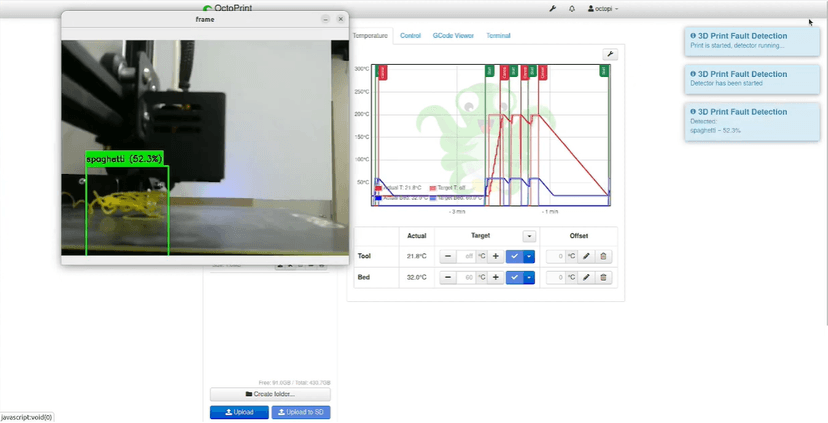The width and height of the screenshot is (828, 423).
Task: Click the Bed actual temperature 32.0°C value
Action: (x=417, y=277)
